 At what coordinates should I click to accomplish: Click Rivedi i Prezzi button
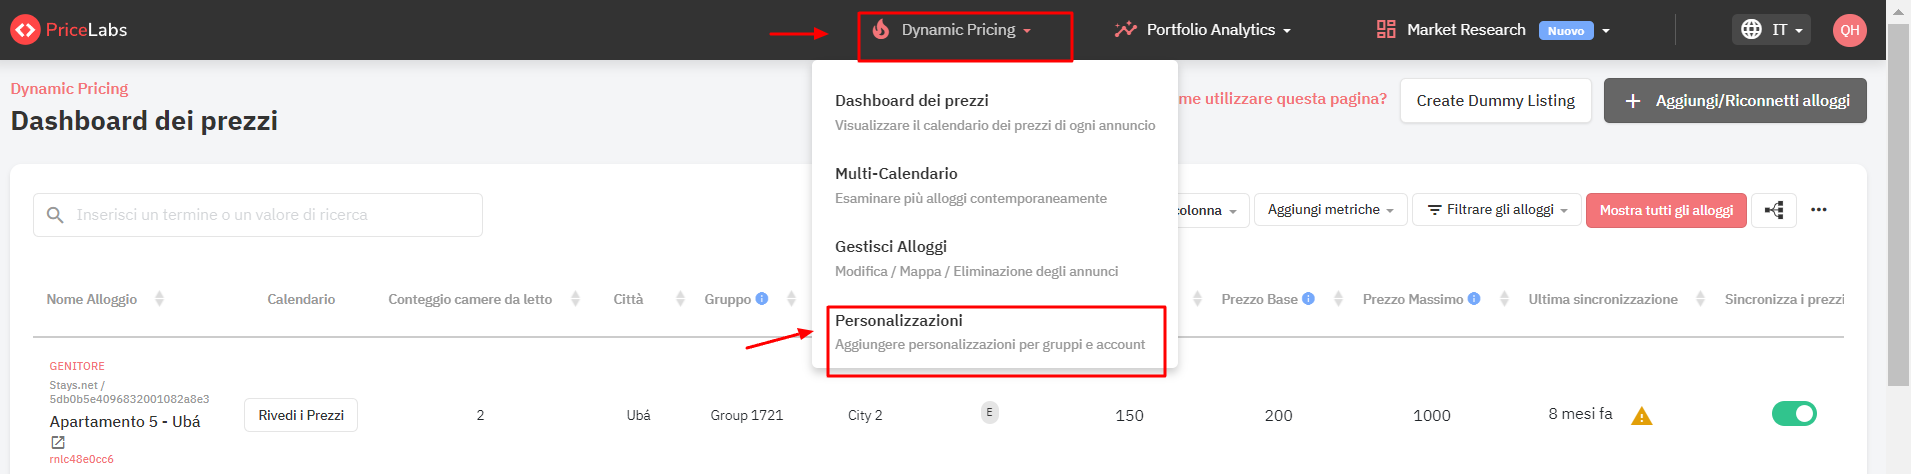click(301, 415)
